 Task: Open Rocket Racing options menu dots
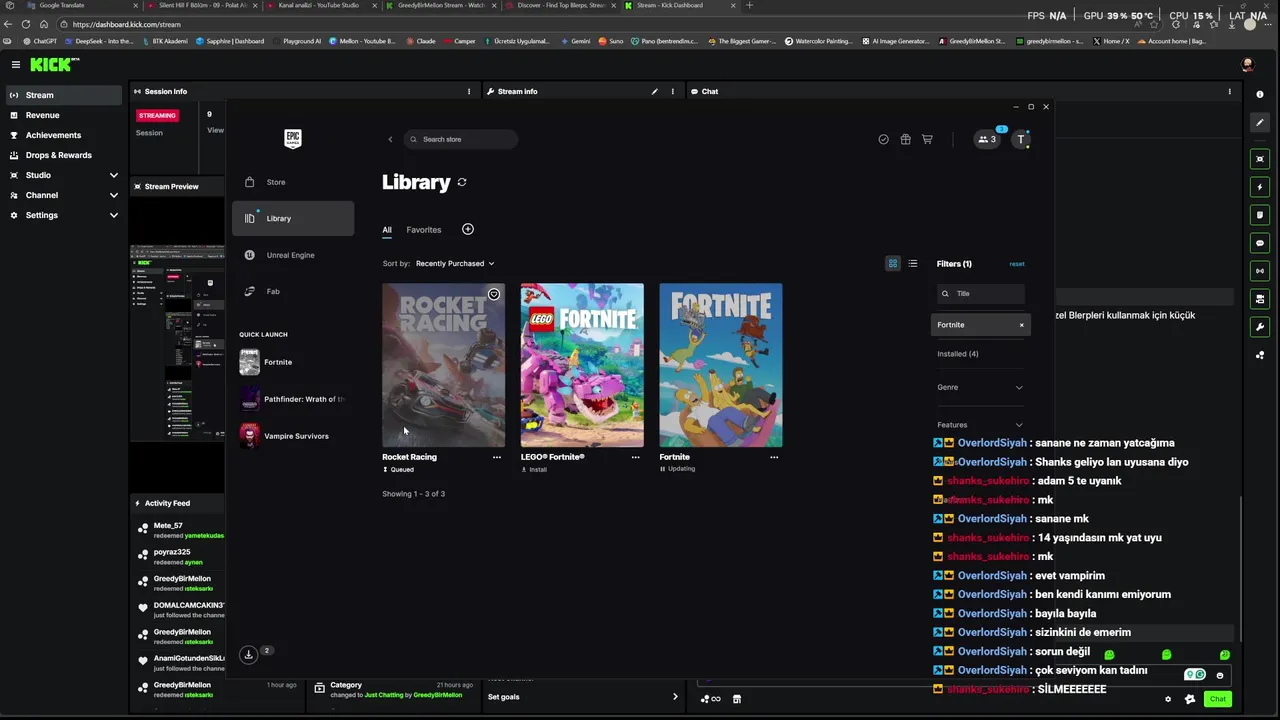click(x=496, y=457)
